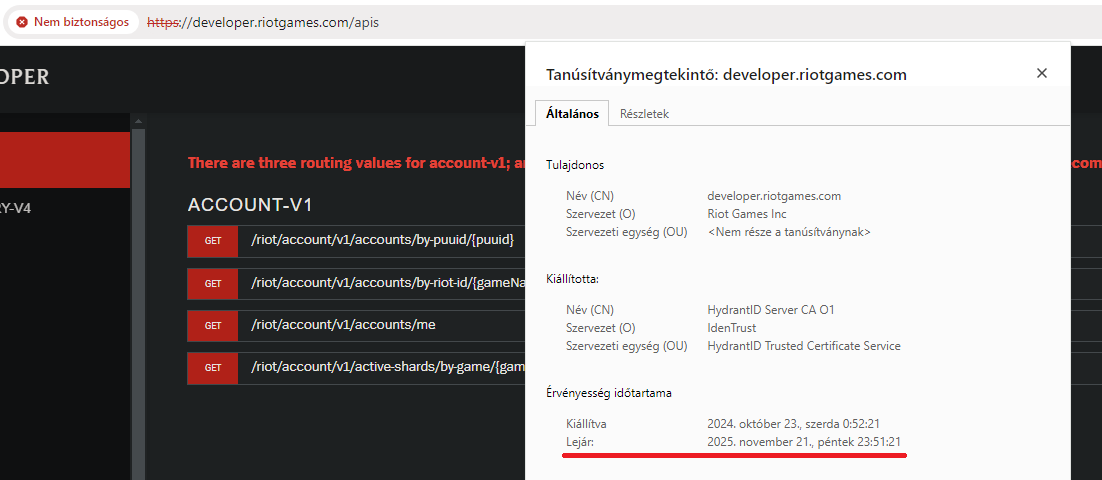Click sidebar scrollbar up arrow
Screen dimensions: 1102x480
point(138,121)
